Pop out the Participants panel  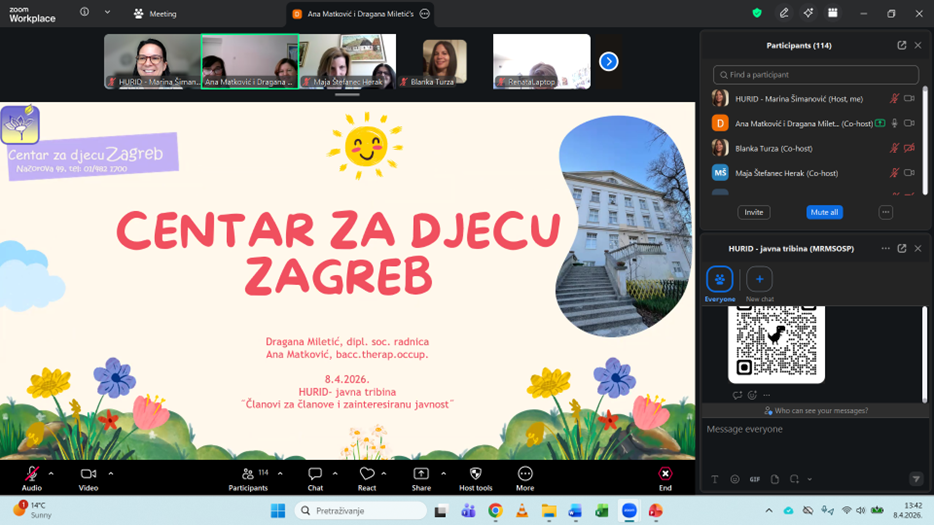pos(902,45)
